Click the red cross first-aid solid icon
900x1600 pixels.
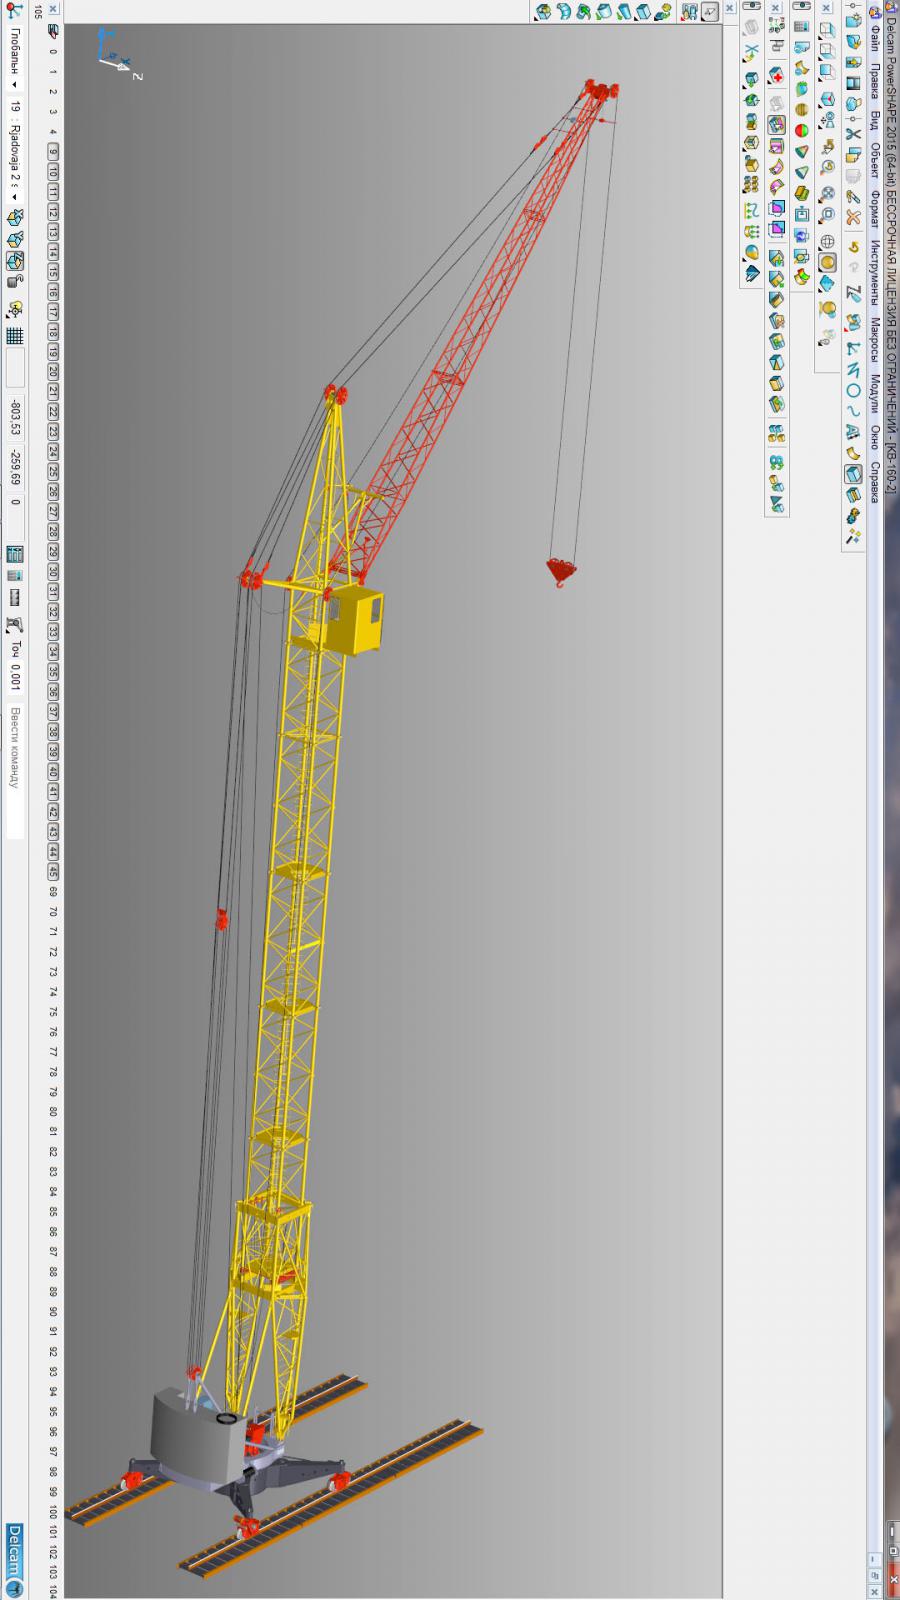(776, 75)
